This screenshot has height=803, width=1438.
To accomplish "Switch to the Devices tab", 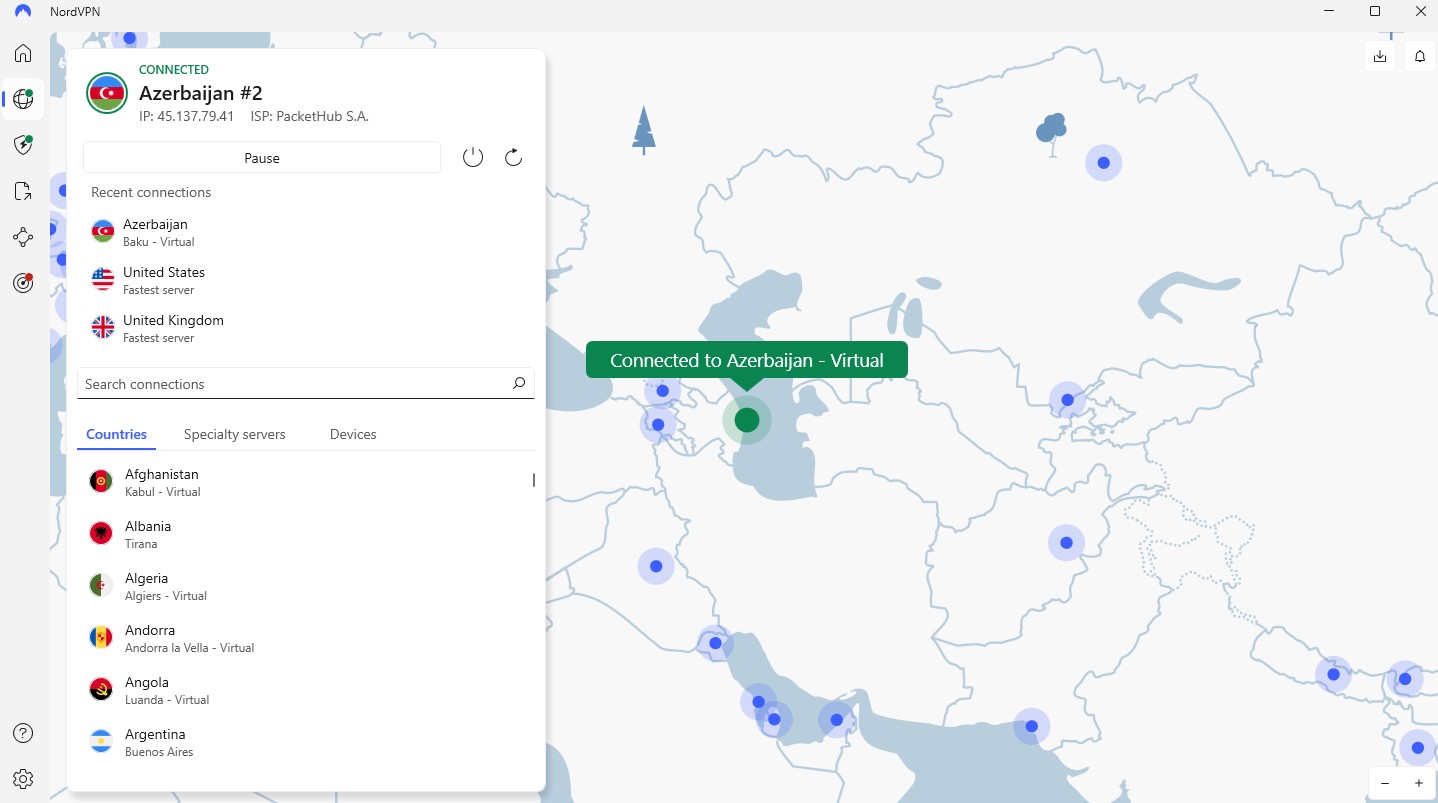I will click(353, 434).
